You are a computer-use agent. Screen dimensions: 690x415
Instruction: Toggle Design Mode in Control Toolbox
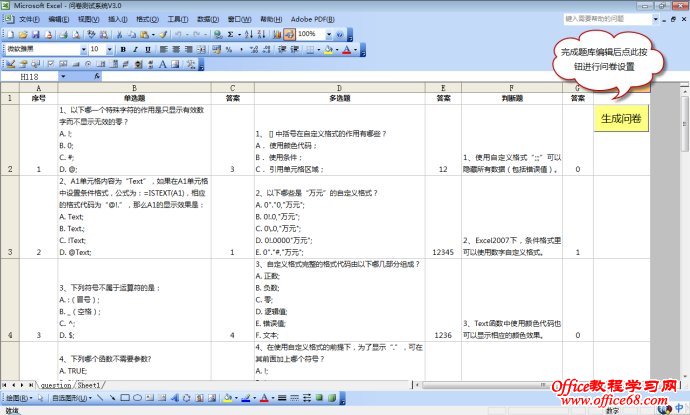coord(11,64)
